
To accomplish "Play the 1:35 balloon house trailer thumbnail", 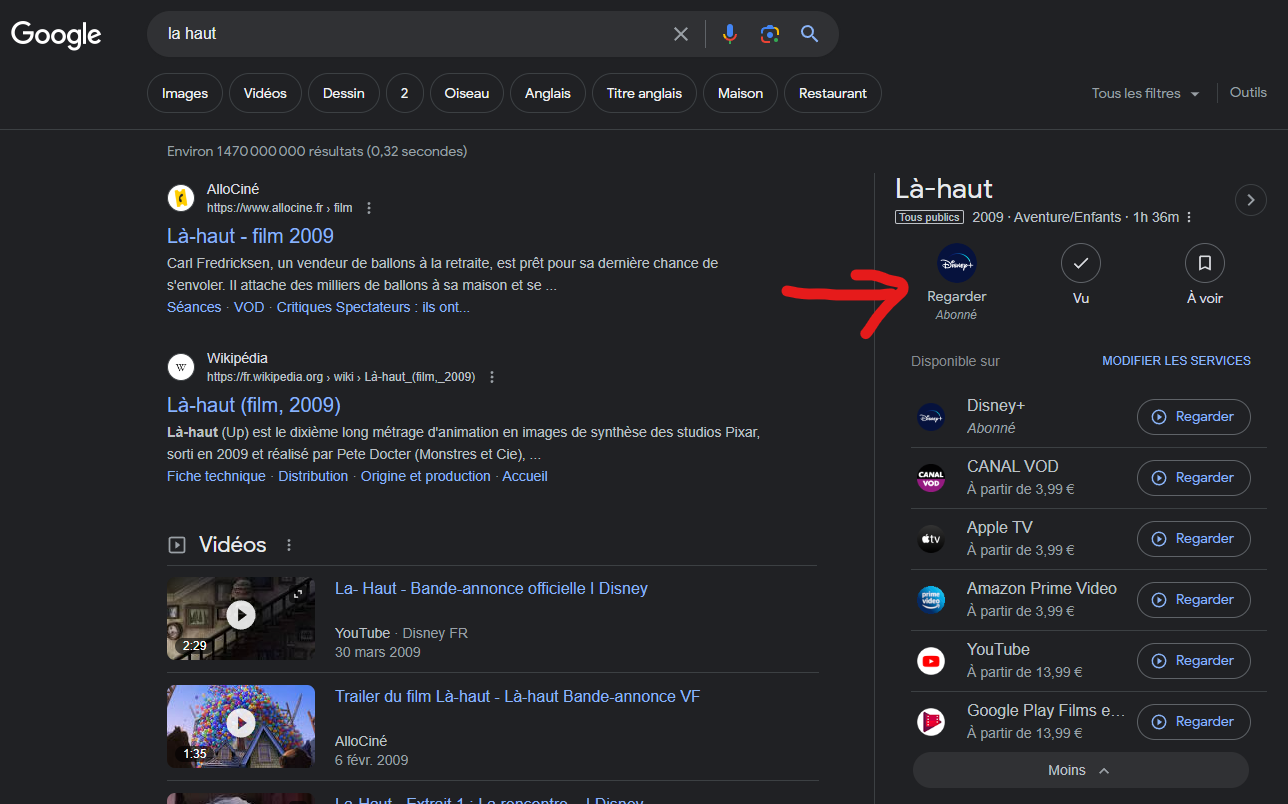I will [241, 726].
